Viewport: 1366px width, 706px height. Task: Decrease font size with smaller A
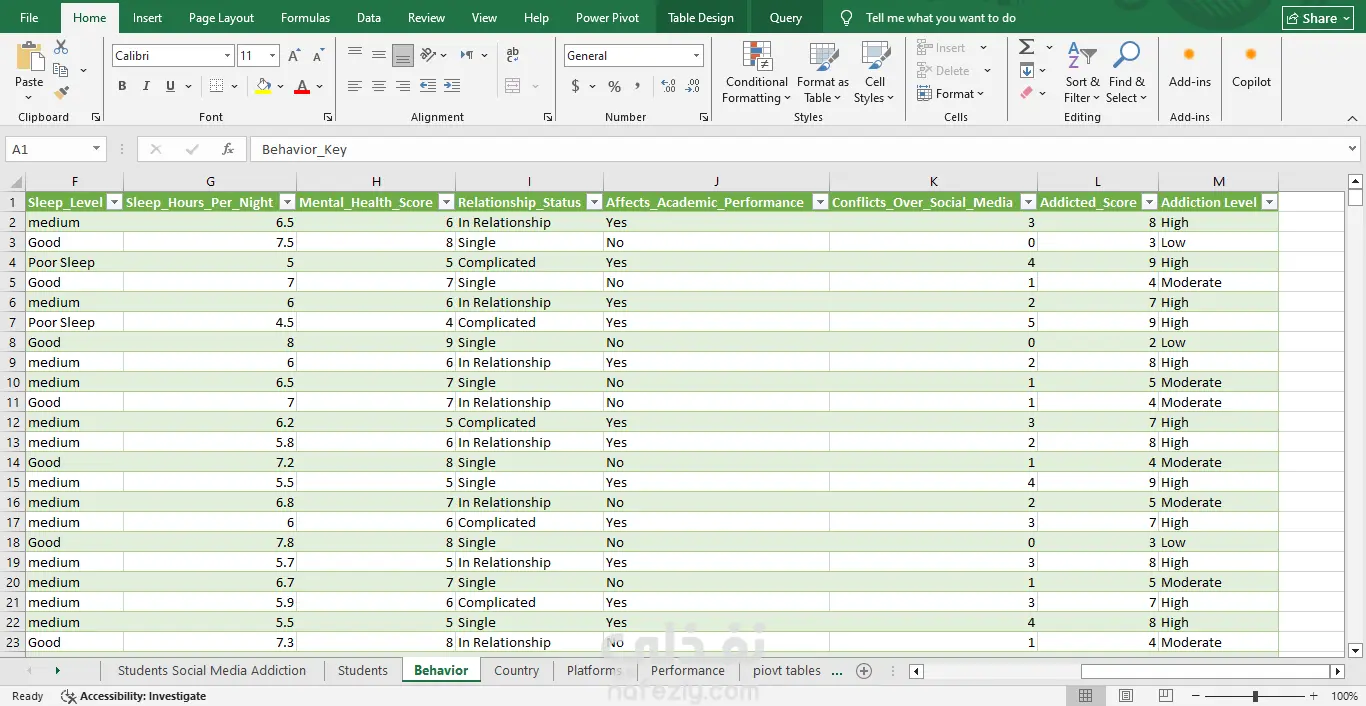click(x=318, y=56)
